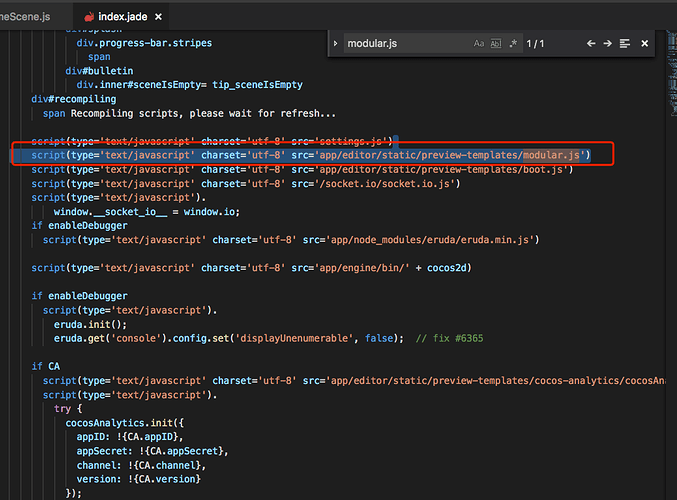Switch to the Scene.js tab

coord(30,17)
